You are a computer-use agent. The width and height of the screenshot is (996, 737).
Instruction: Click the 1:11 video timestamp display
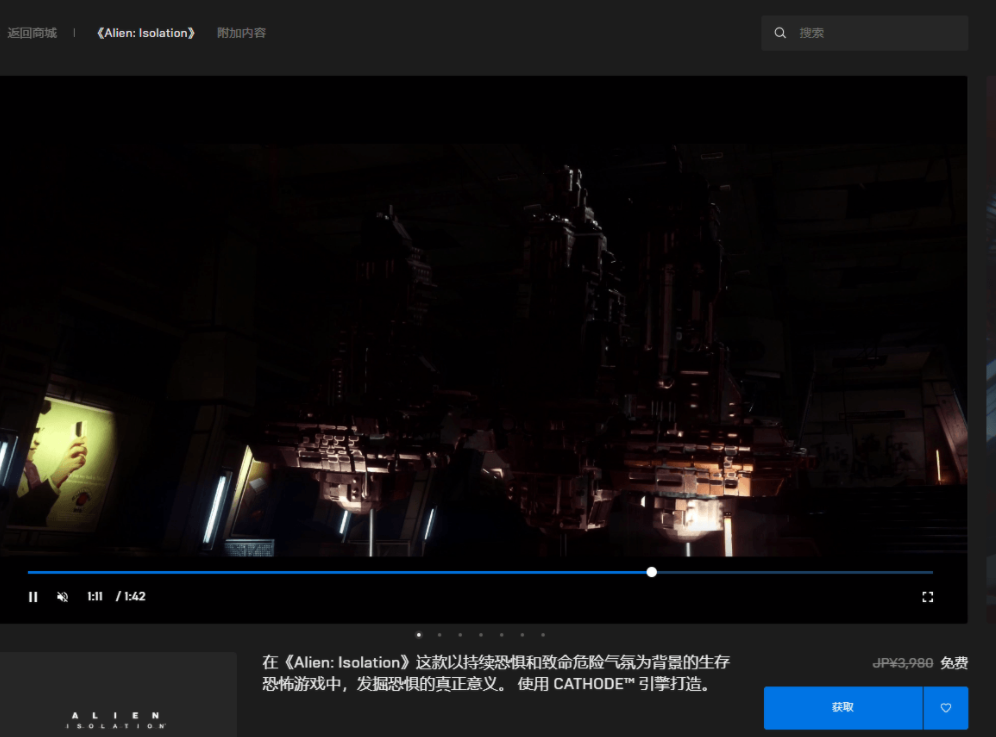coord(95,596)
